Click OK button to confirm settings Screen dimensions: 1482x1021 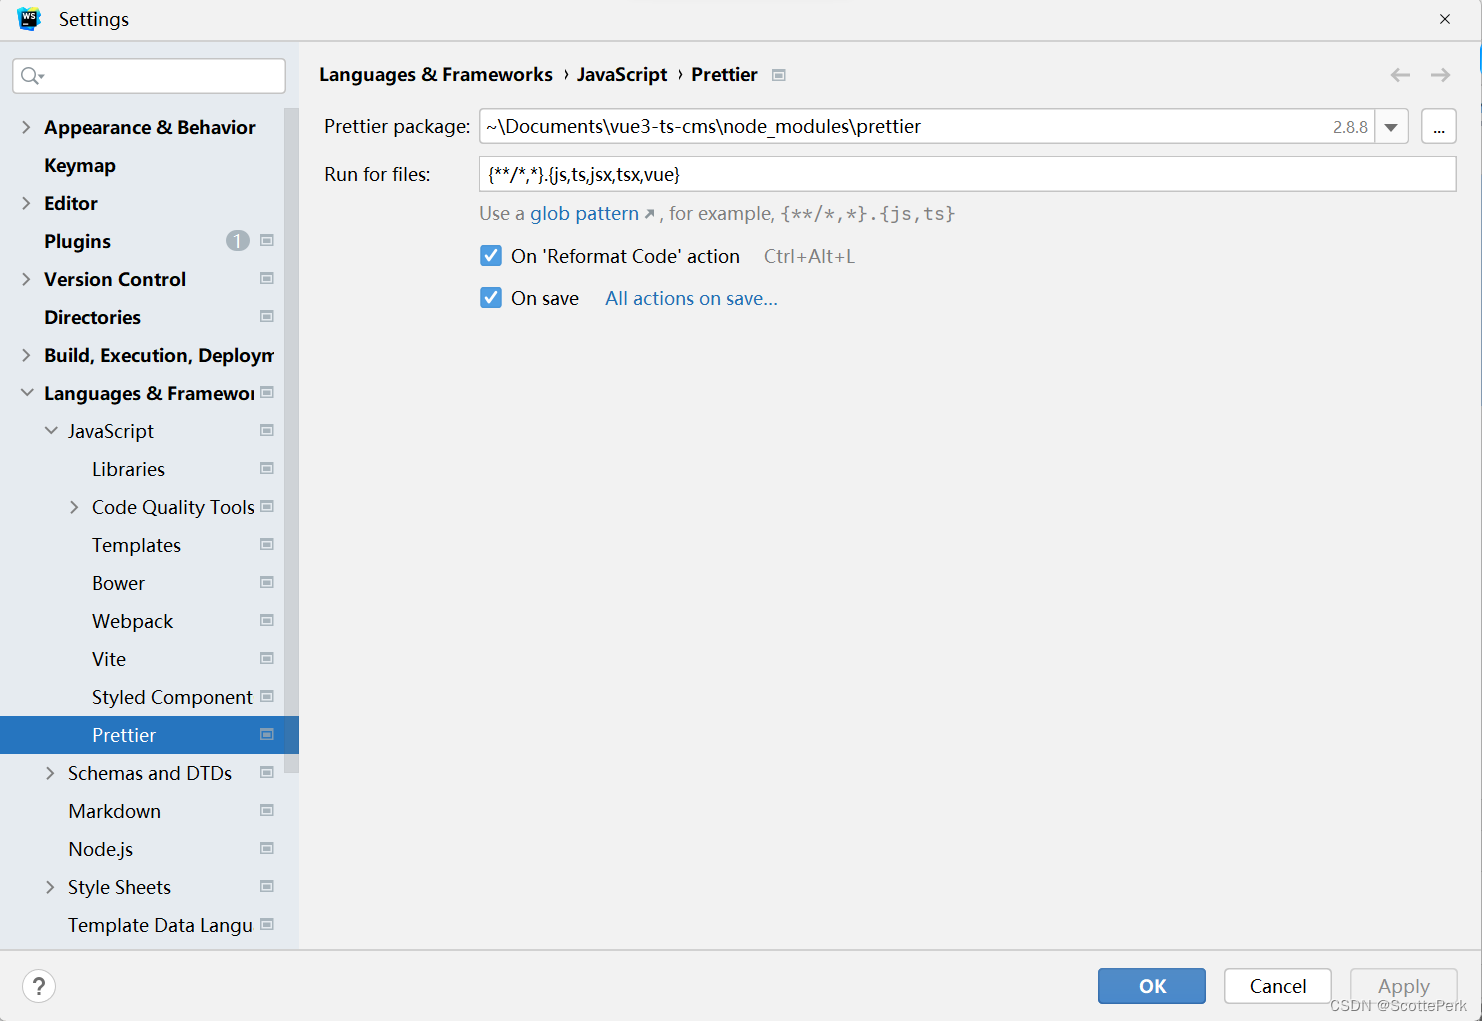point(1152,986)
